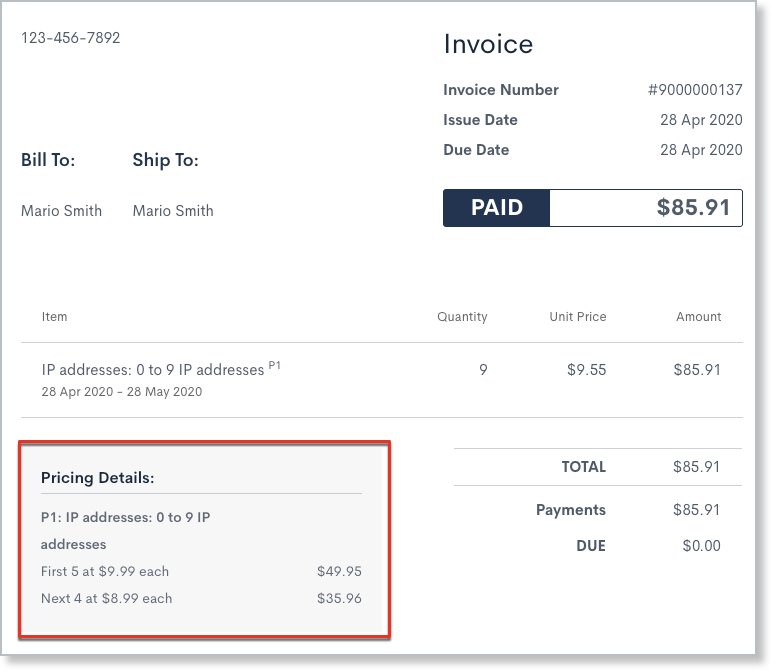Viewport: 771px width, 670px height.
Task: Click the Unit Price column header
Action: [578, 317]
